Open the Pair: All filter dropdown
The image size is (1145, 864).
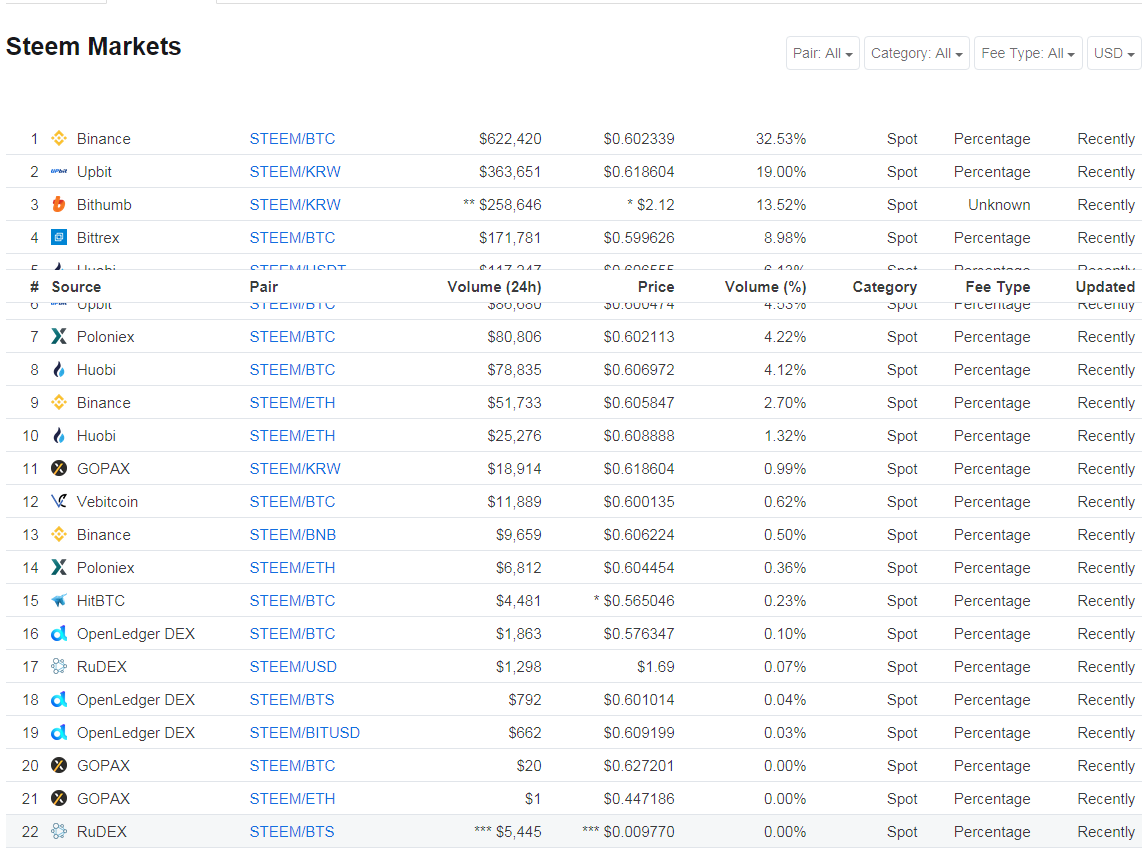coord(822,53)
